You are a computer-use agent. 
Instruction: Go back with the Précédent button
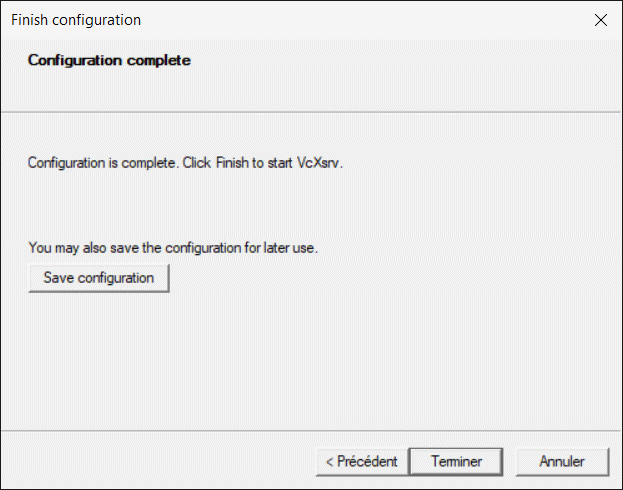(x=361, y=462)
